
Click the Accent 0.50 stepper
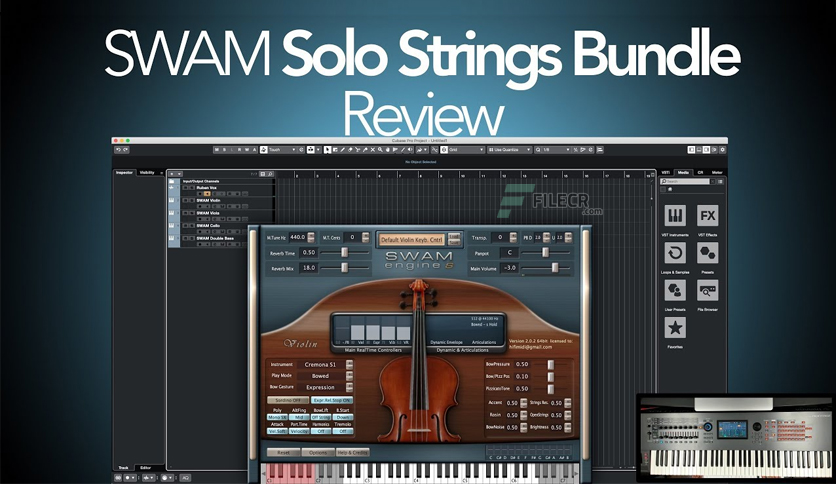coord(524,403)
